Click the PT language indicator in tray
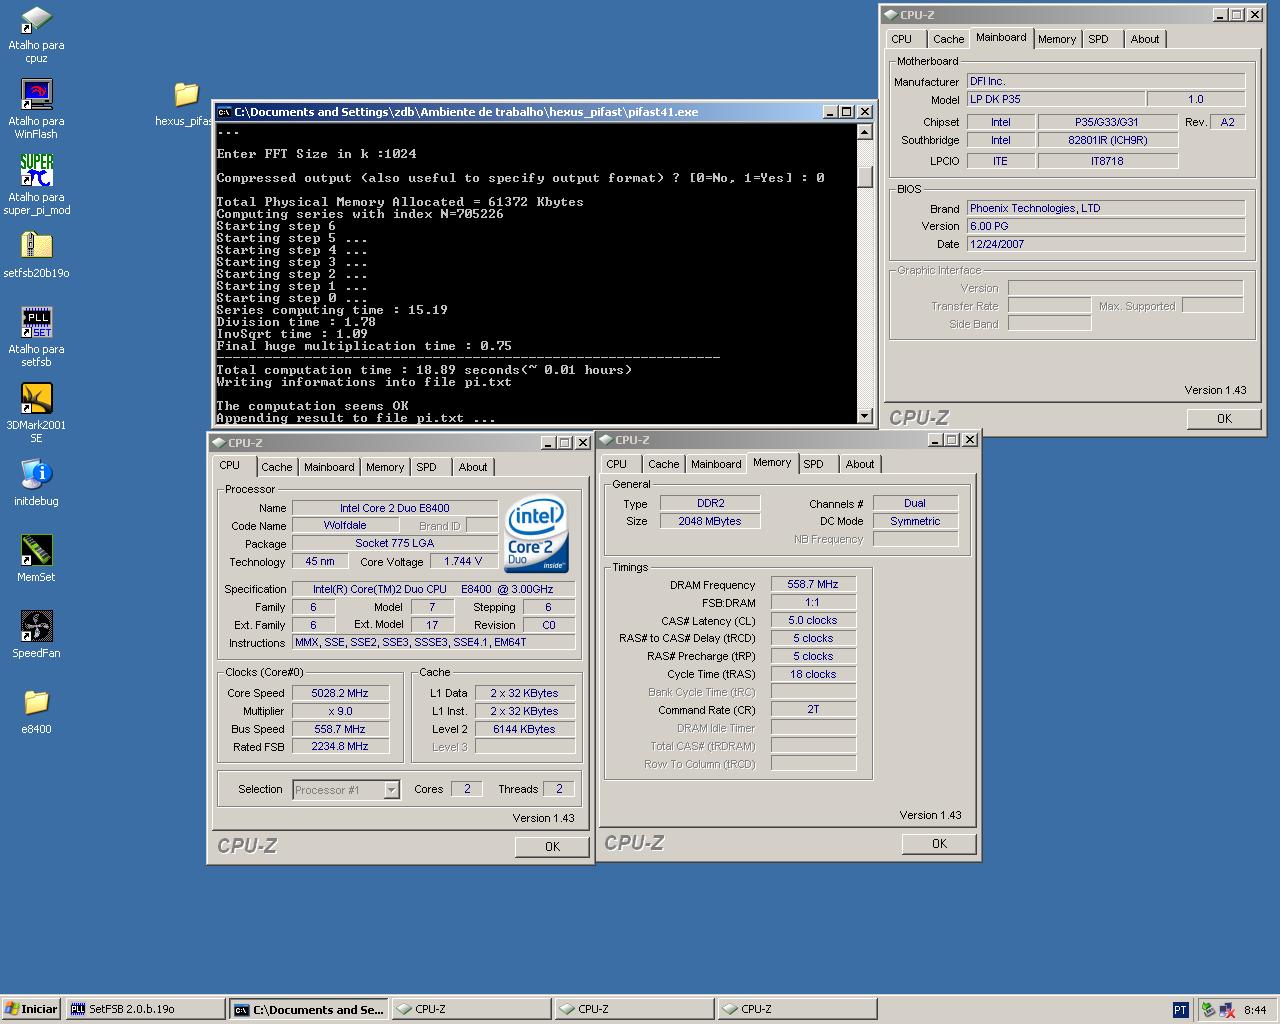The width and height of the screenshot is (1280, 1024). 1180,1010
